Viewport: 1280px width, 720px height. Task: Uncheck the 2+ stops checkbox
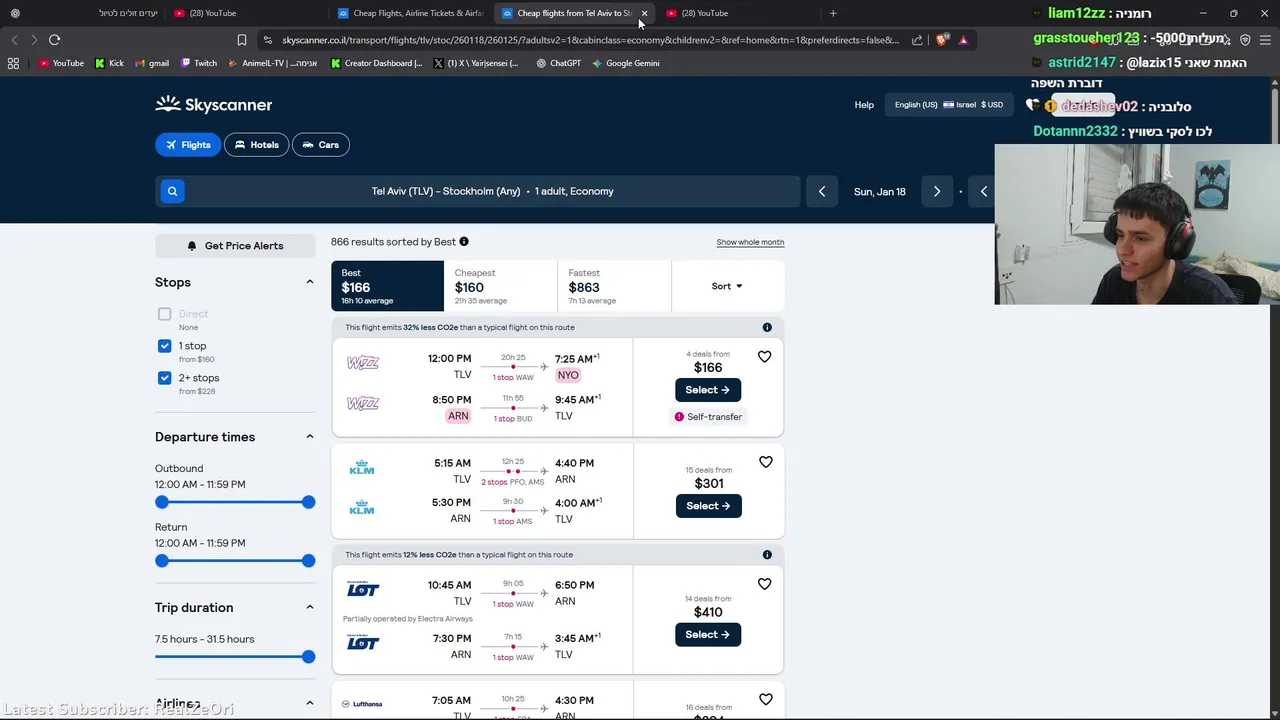coord(164,378)
